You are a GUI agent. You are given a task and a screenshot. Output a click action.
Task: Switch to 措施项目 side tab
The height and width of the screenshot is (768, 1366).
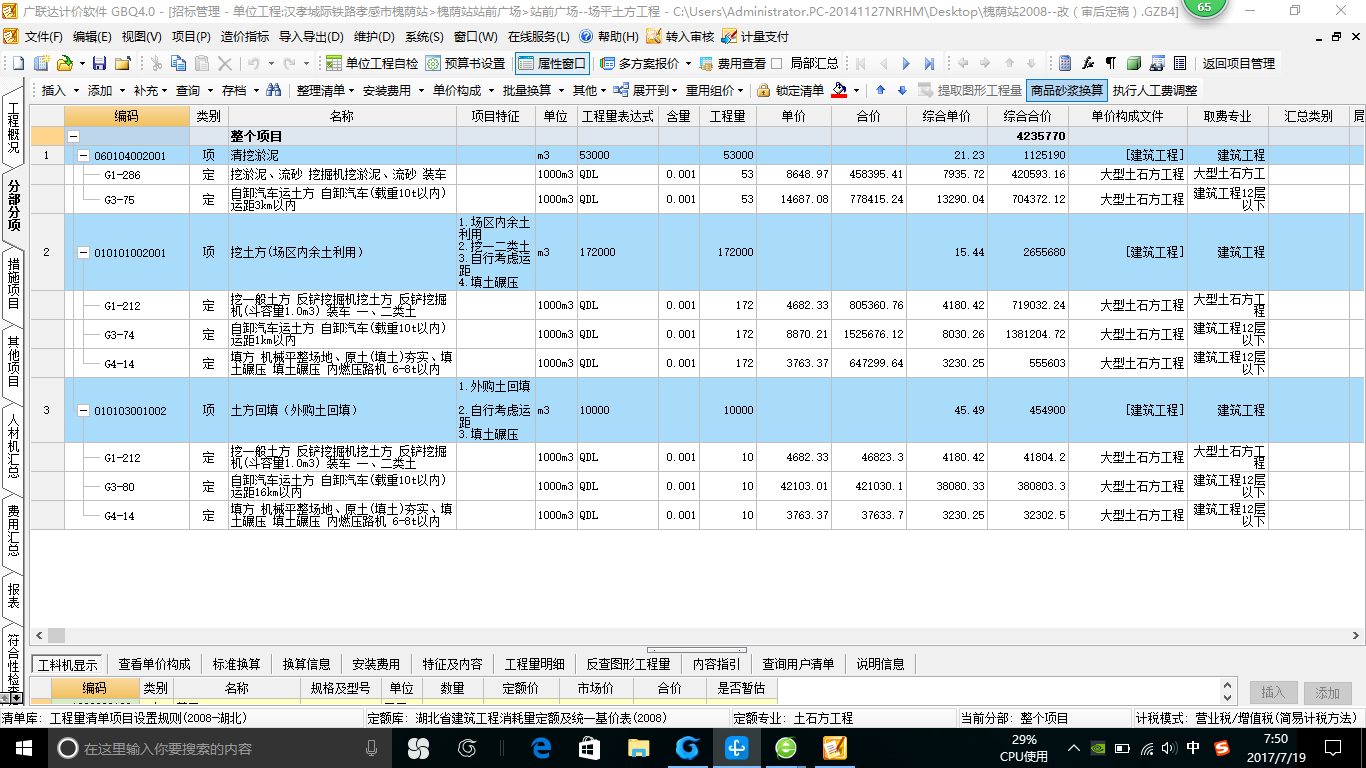pyautogui.click(x=13, y=282)
